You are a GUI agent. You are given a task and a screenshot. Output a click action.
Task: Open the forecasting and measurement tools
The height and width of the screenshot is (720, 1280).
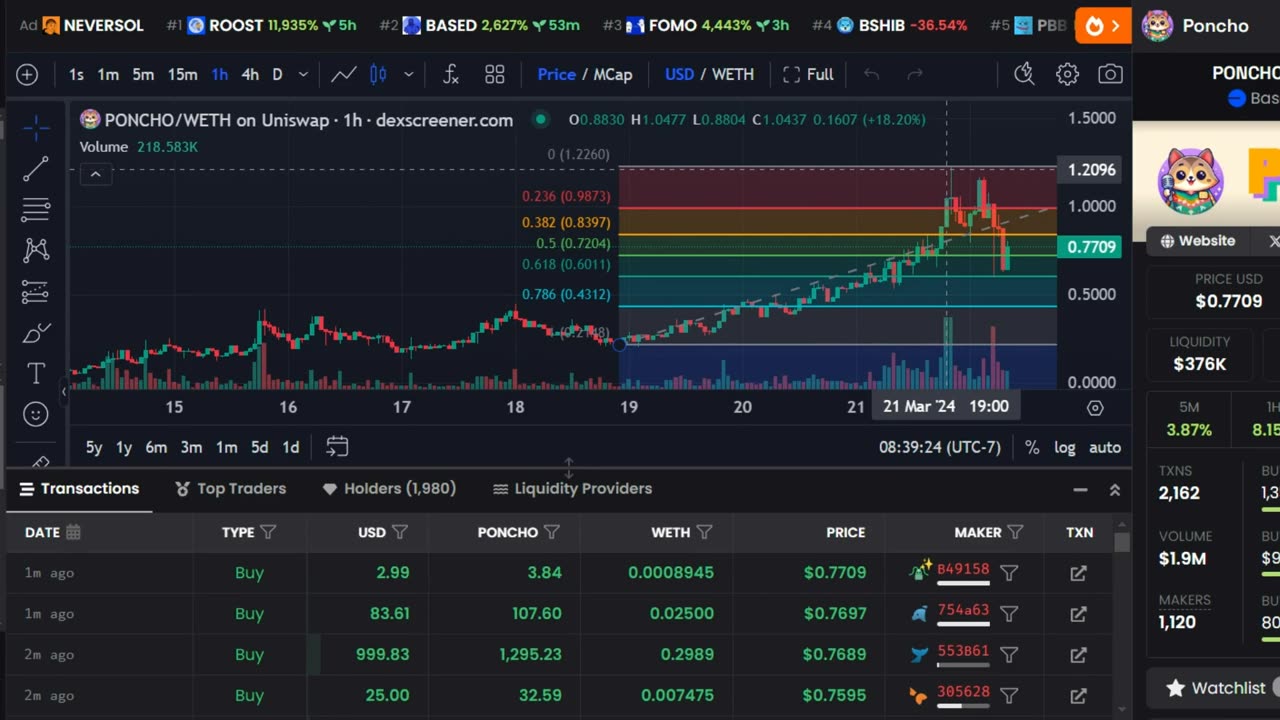tap(36, 292)
